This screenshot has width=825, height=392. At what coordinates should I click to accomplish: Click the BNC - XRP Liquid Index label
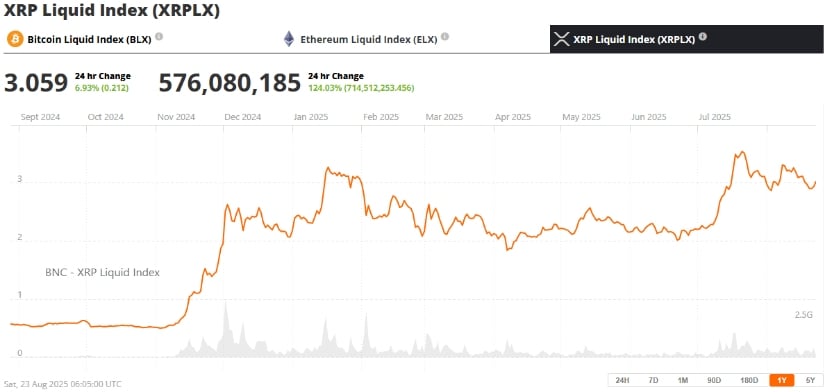(102, 273)
